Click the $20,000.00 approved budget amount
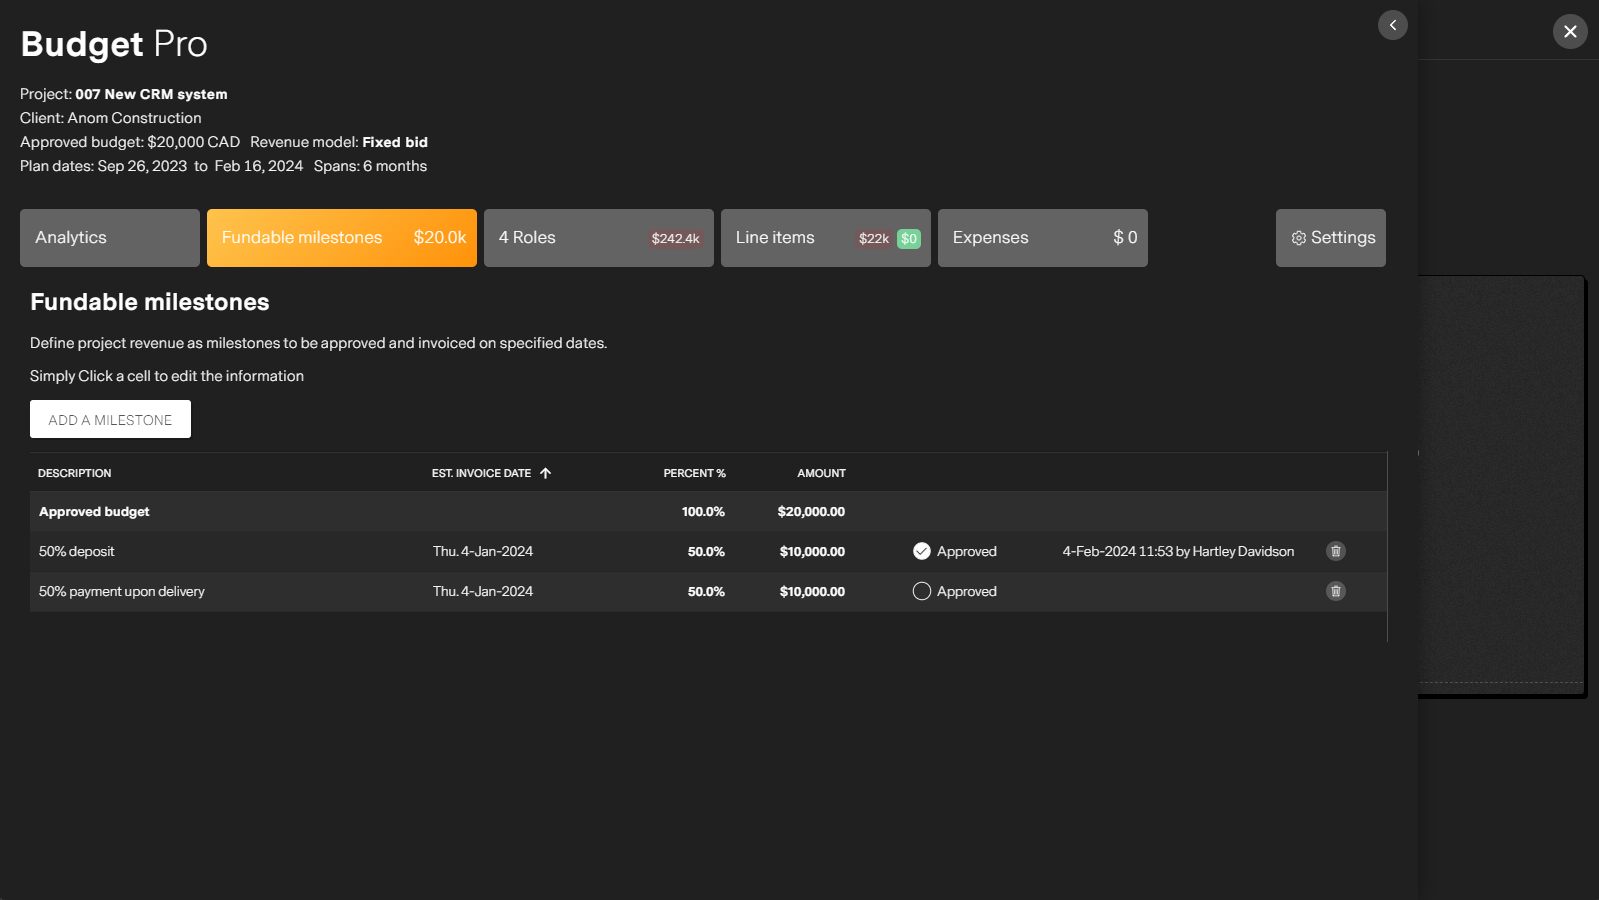The width and height of the screenshot is (1599, 900). 811,511
